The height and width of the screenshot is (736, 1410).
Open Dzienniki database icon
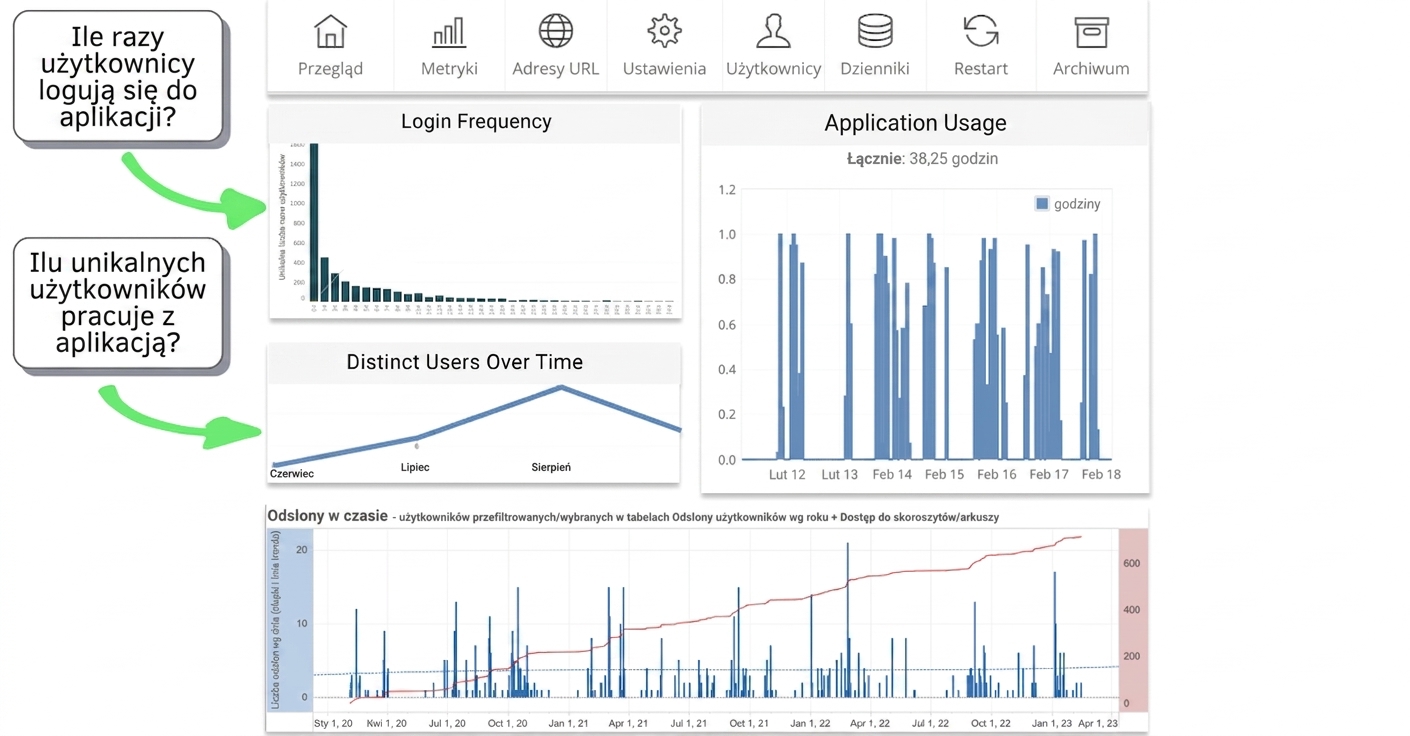pos(875,32)
